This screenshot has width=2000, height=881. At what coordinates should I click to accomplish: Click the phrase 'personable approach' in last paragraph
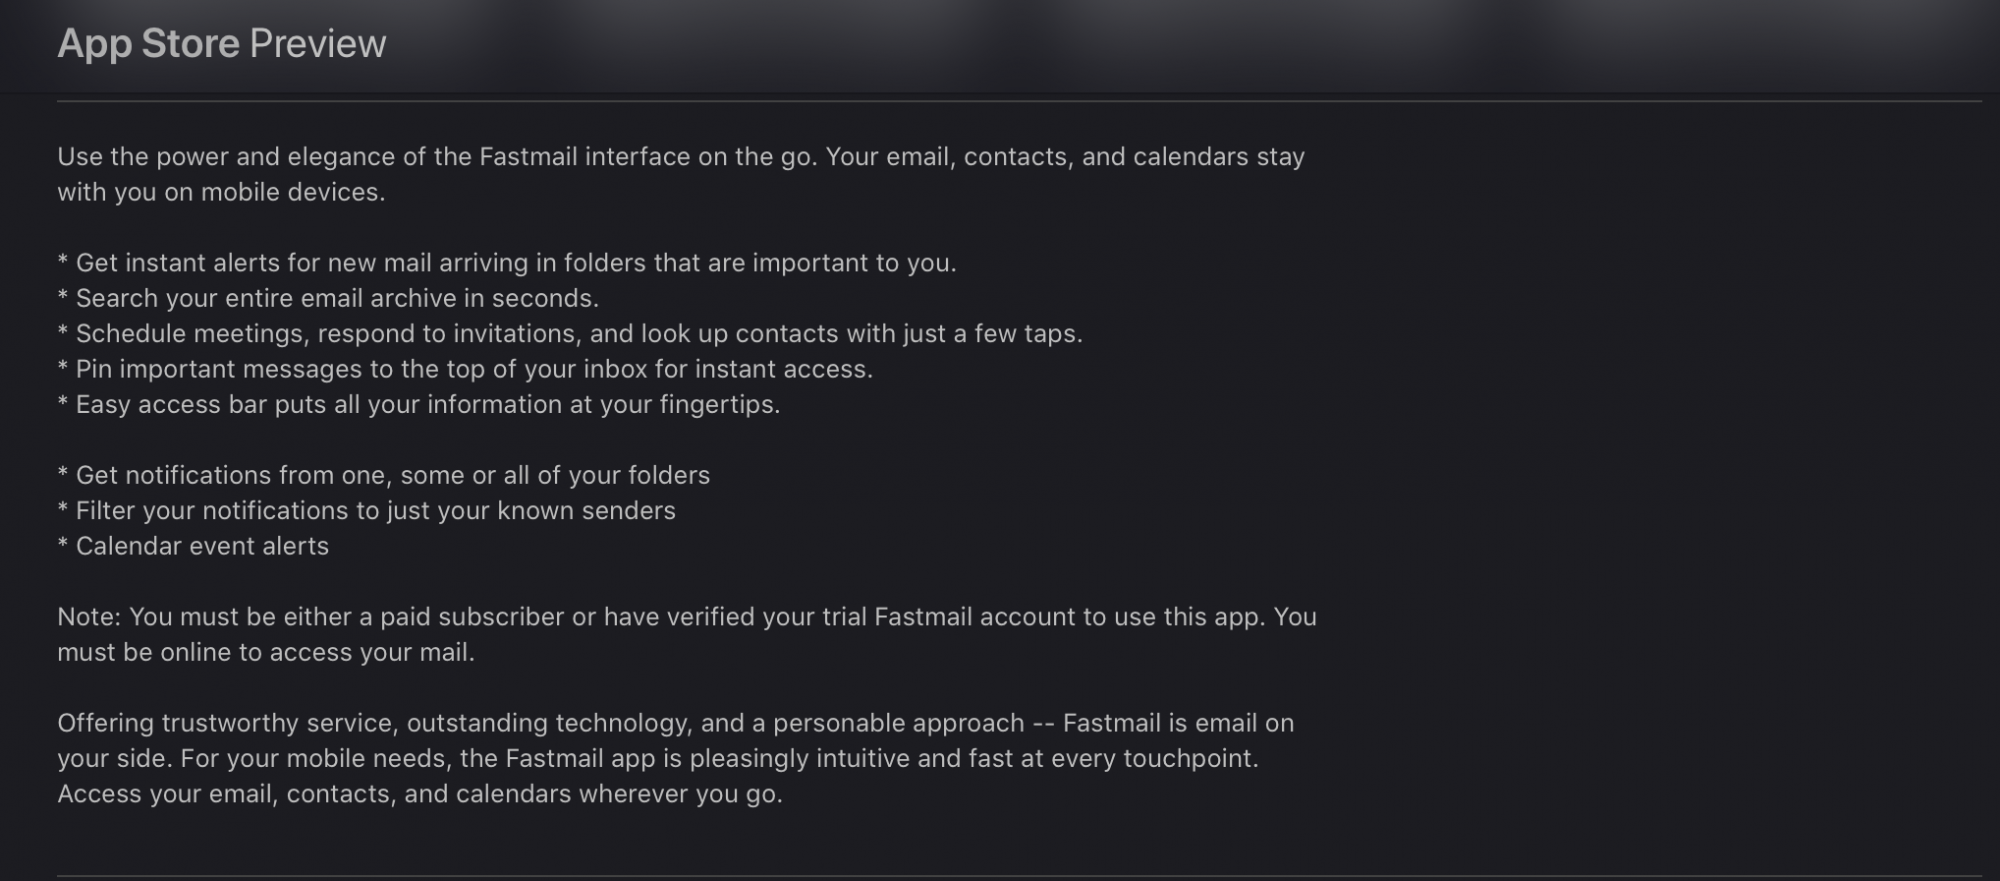[x=898, y=723]
